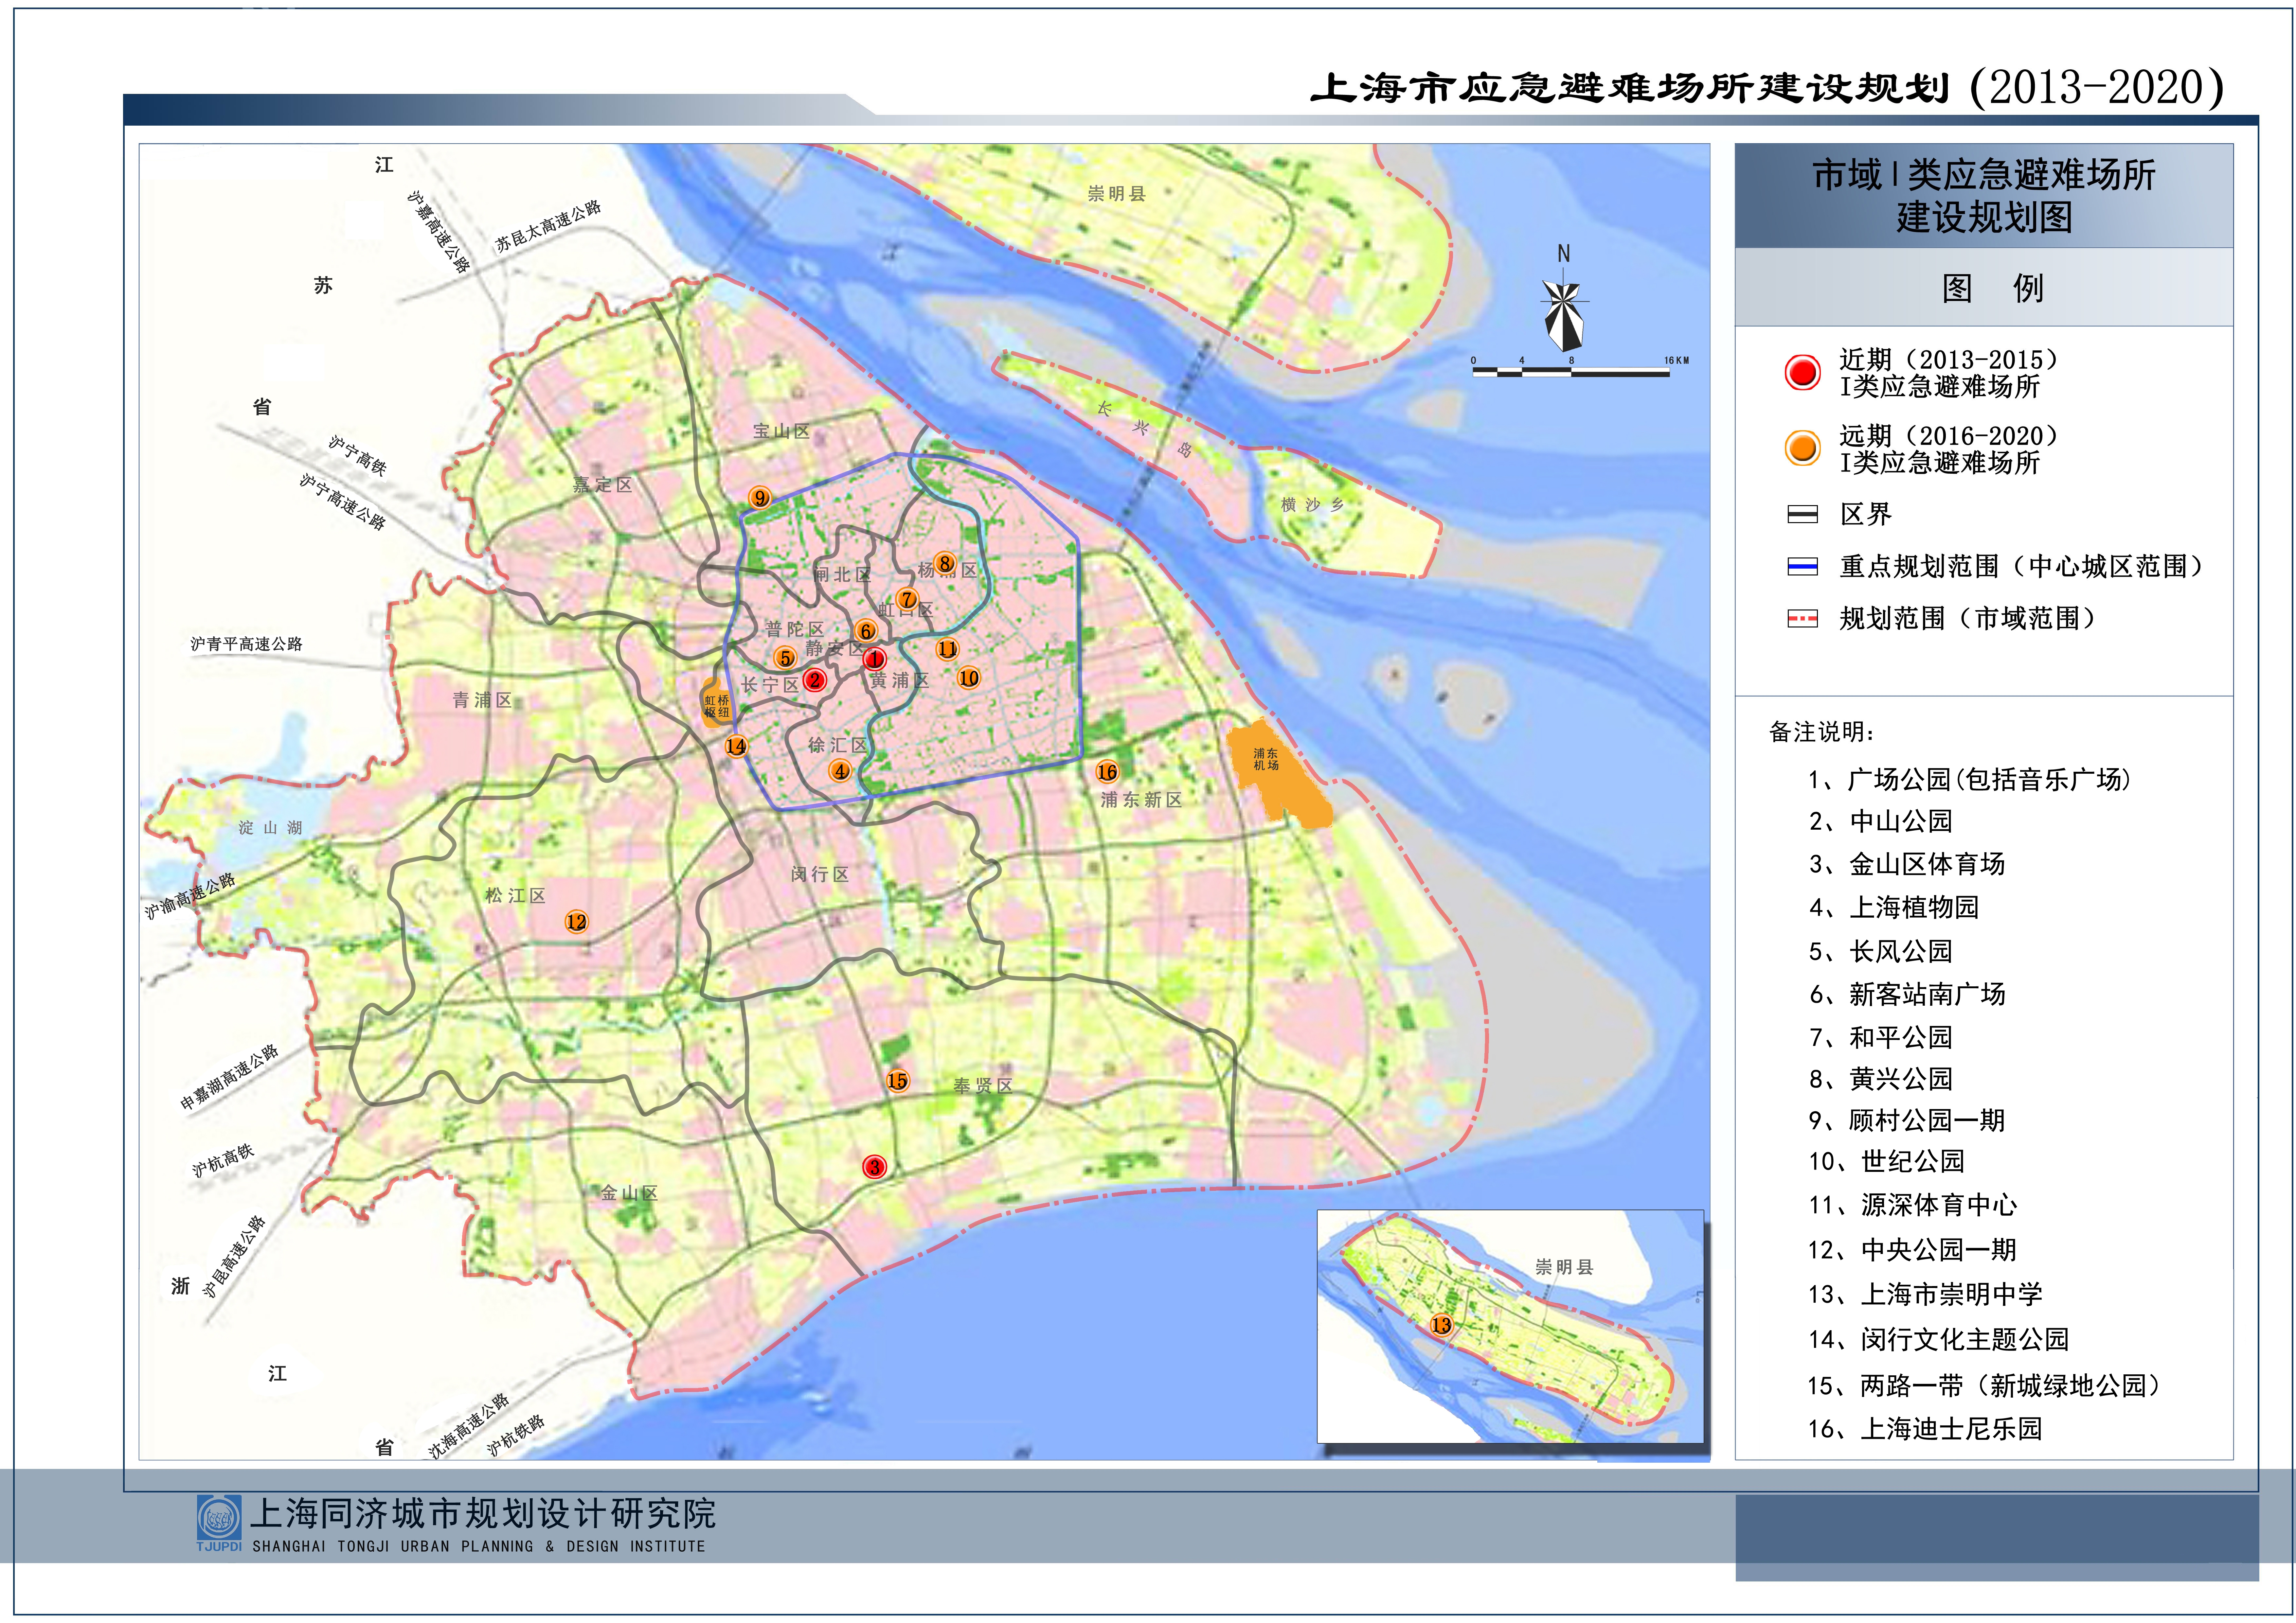Click the 闵行区 district label
The height and width of the screenshot is (1623, 2296).
pos(820,874)
